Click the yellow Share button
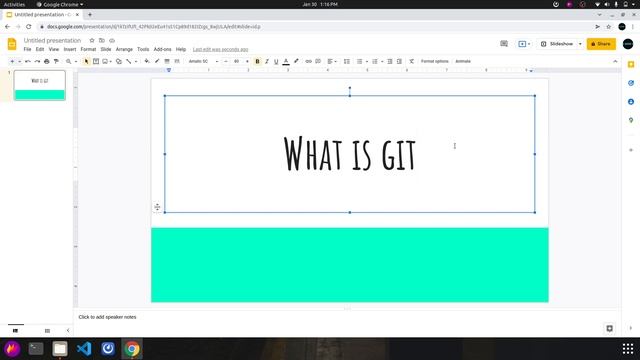Viewport: 640px width, 360px height. (601, 44)
